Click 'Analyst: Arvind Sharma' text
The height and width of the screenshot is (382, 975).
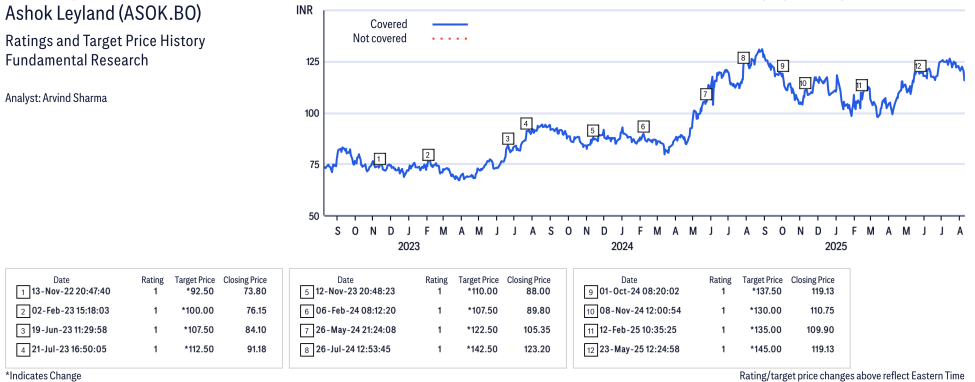tap(55, 98)
